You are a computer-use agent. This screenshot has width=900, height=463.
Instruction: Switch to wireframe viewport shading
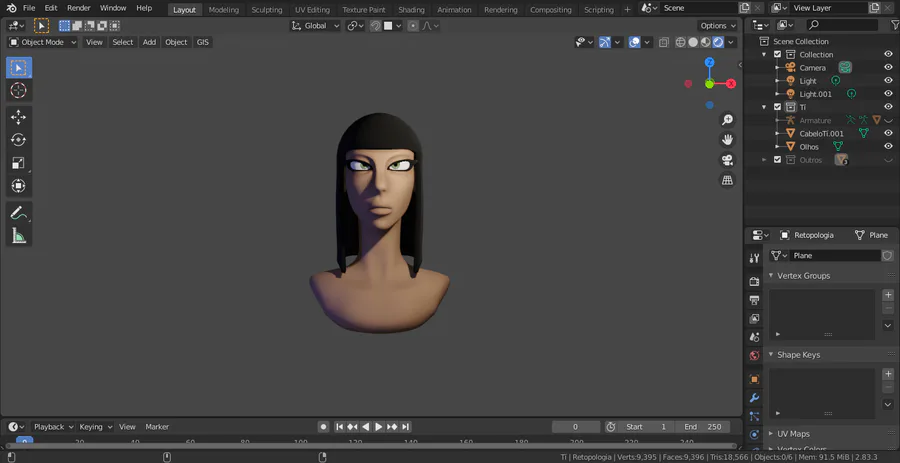point(680,42)
